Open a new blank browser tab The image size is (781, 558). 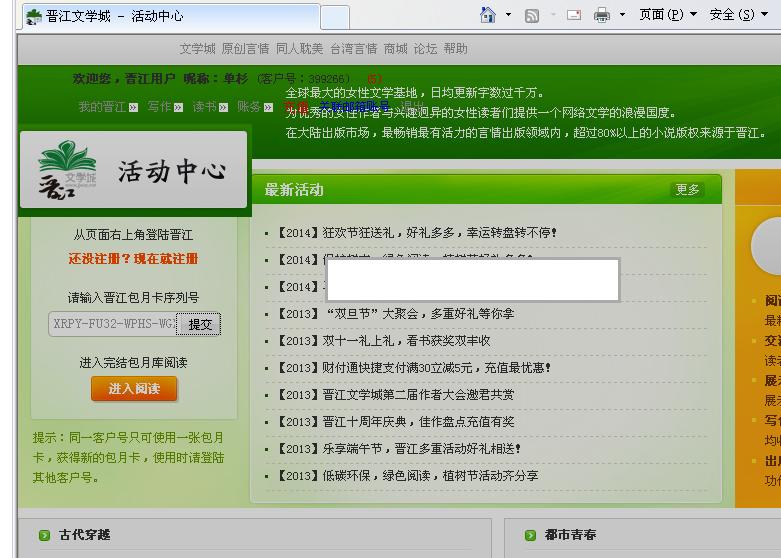coord(334,17)
